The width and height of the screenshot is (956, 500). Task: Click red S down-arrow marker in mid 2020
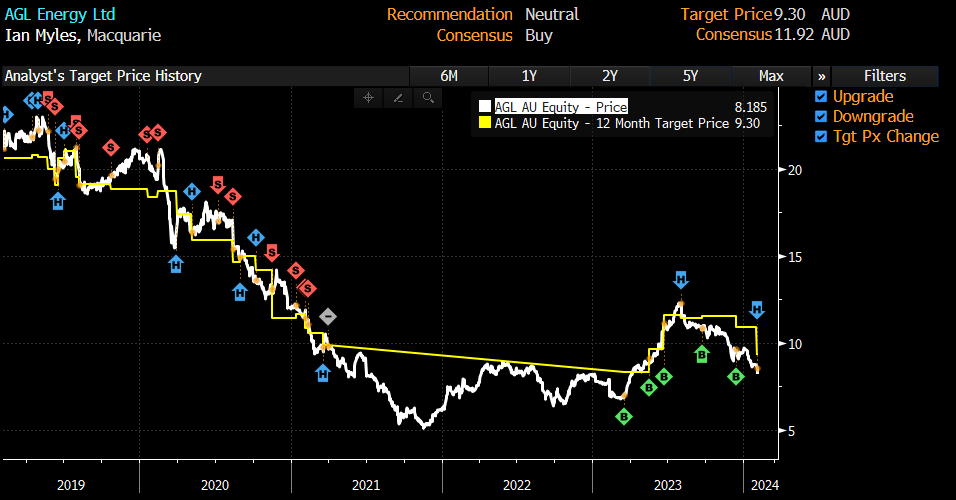pos(218,184)
